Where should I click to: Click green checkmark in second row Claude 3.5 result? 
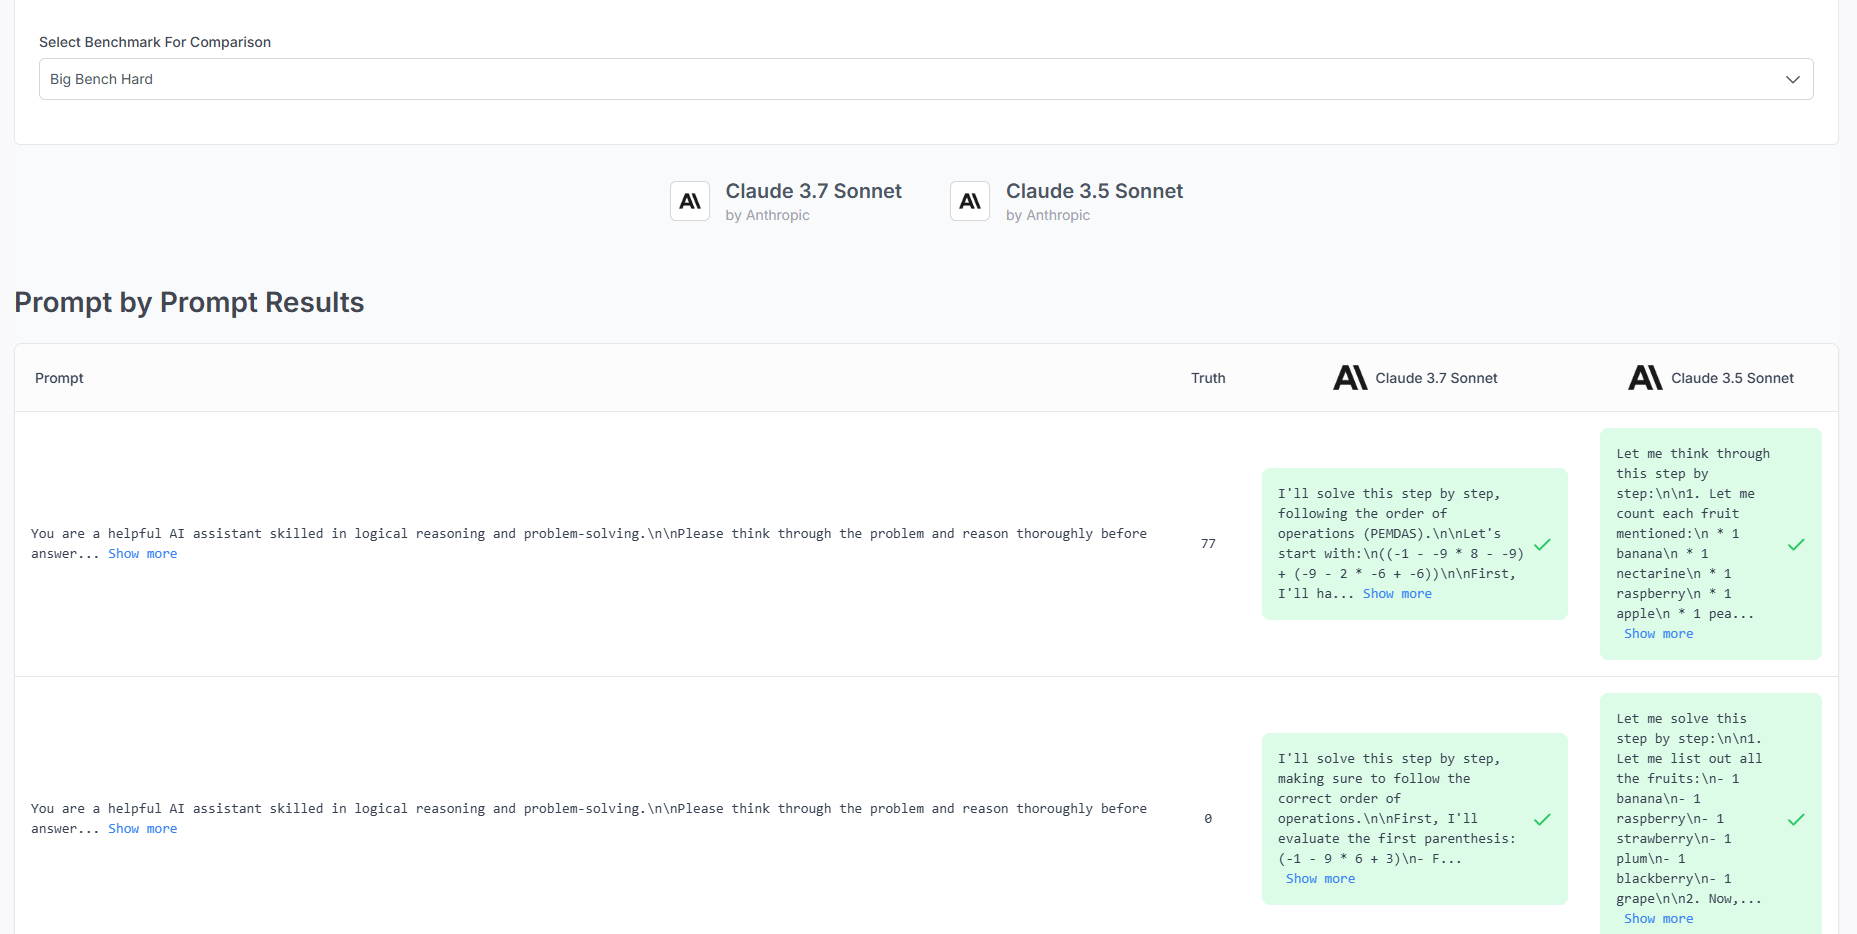1797,819
